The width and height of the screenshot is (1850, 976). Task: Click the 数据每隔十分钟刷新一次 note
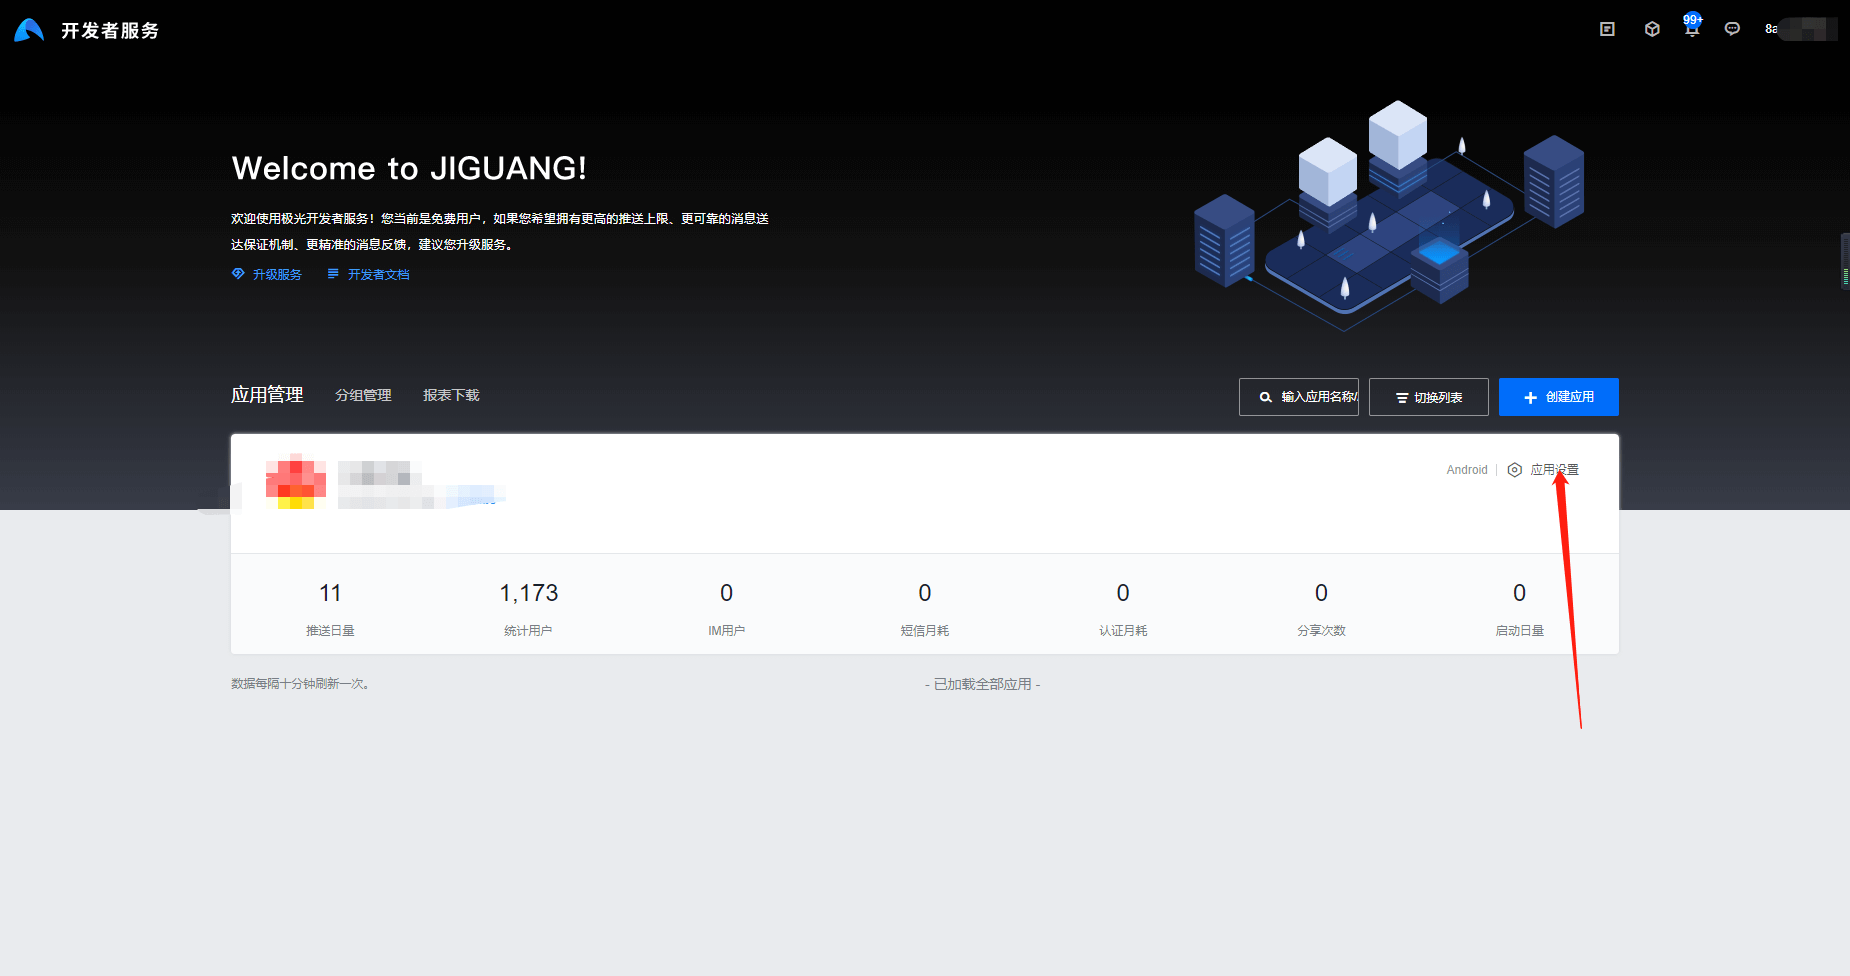[300, 684]
